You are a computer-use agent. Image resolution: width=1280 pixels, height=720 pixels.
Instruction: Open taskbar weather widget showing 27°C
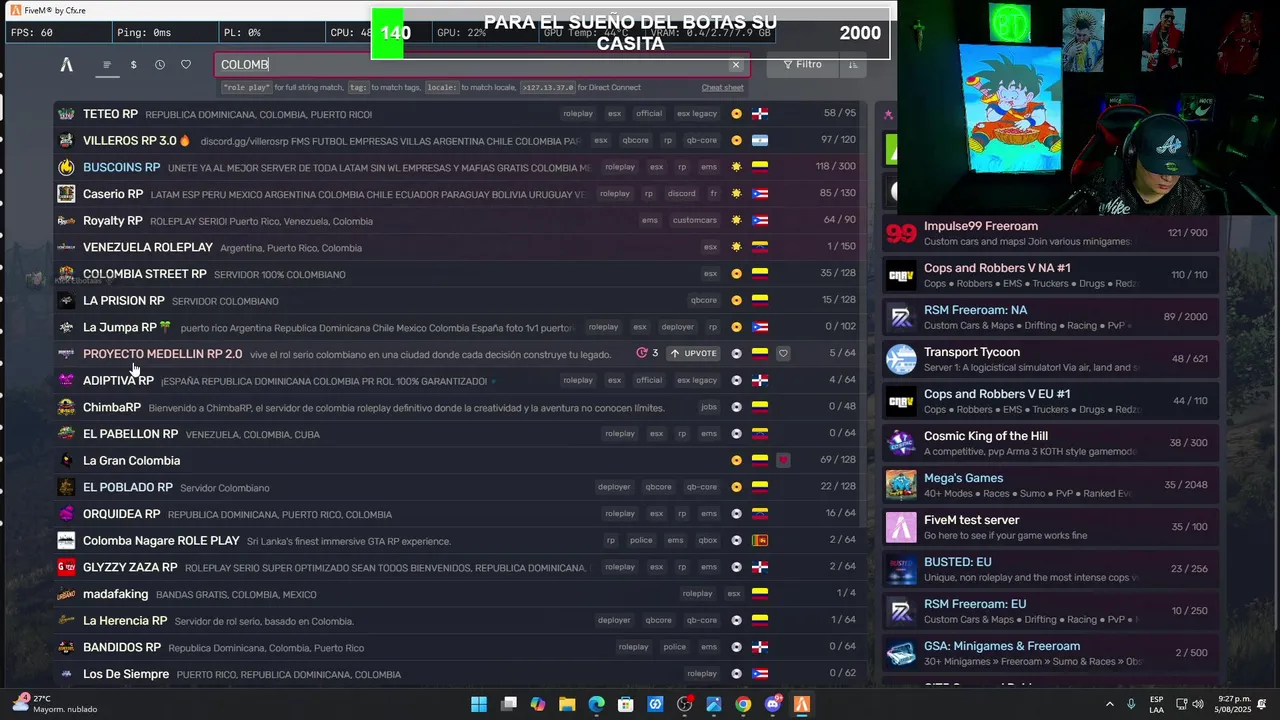[x=55, y=704]
